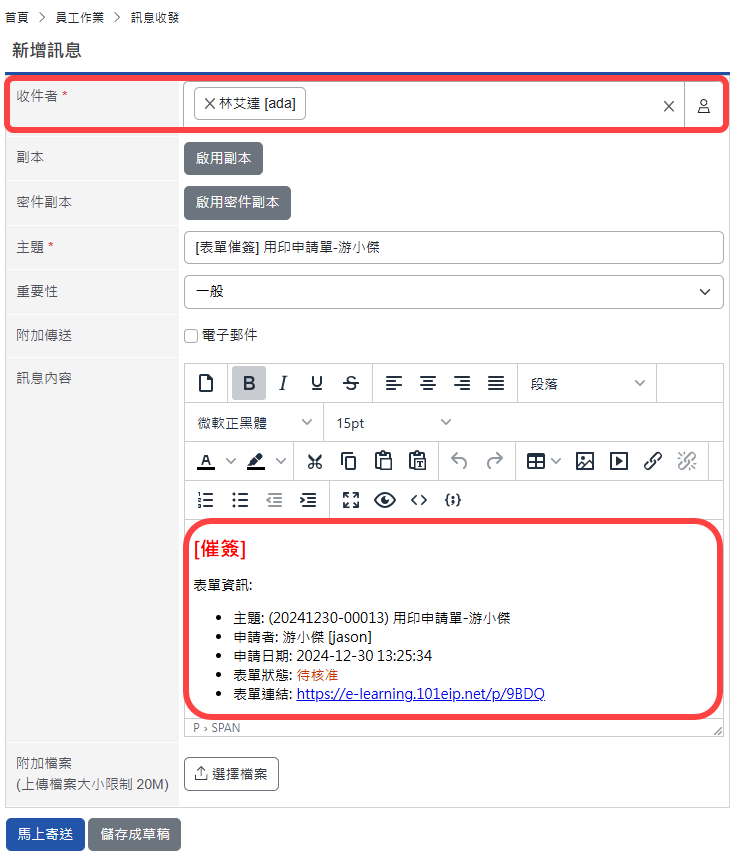Go to 訊息收發 in the breadcrumb
Screen dimensions: 735x858
coord(155,18)
